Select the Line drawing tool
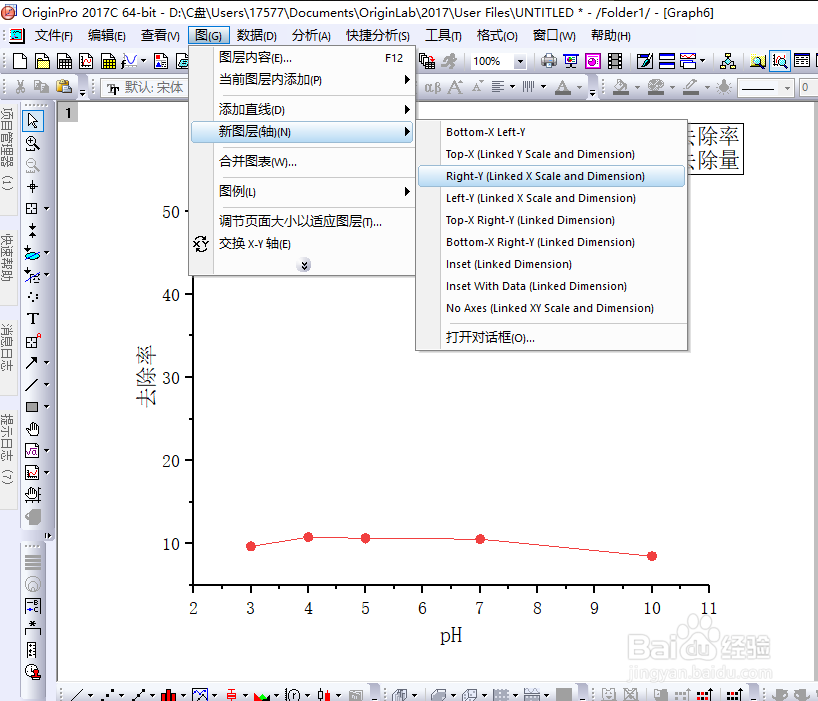The height and width of the screenshot is (701, 818). coord(31,384)
